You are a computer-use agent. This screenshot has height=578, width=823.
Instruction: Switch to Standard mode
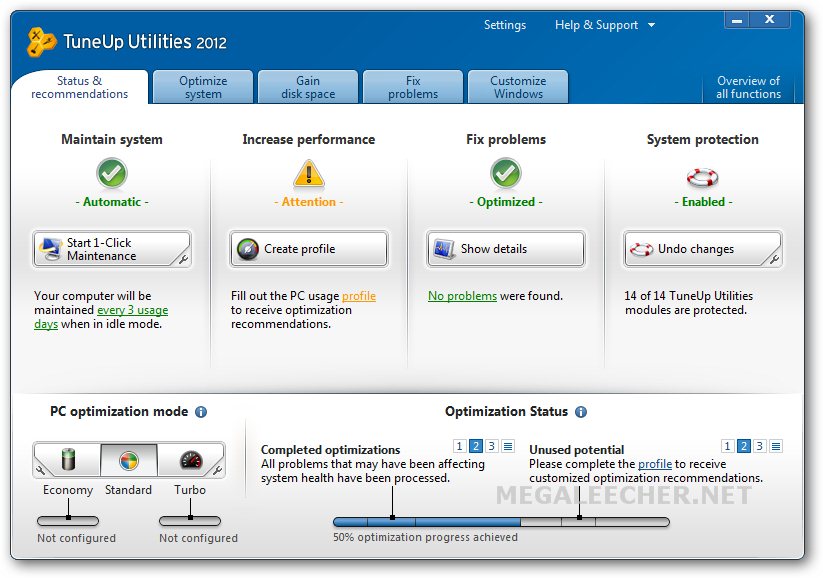tap(129, 460)
